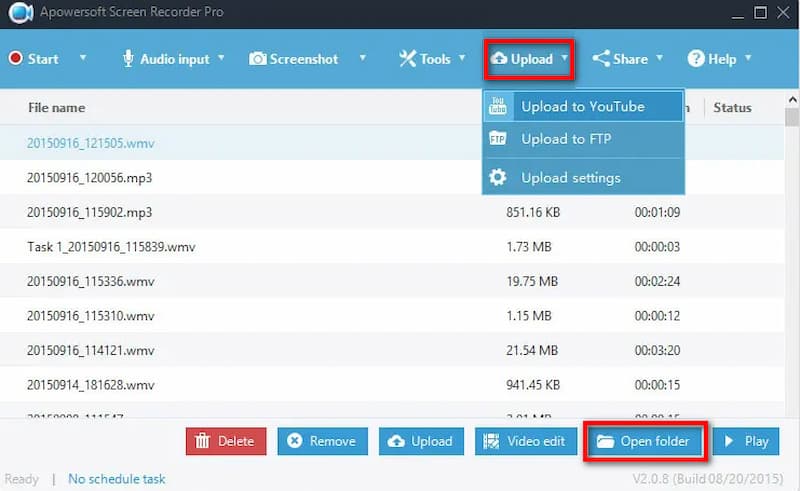Click the V2.0.8 build version text
This screenshot has height=491, width=800.
(x=708, y=479)
